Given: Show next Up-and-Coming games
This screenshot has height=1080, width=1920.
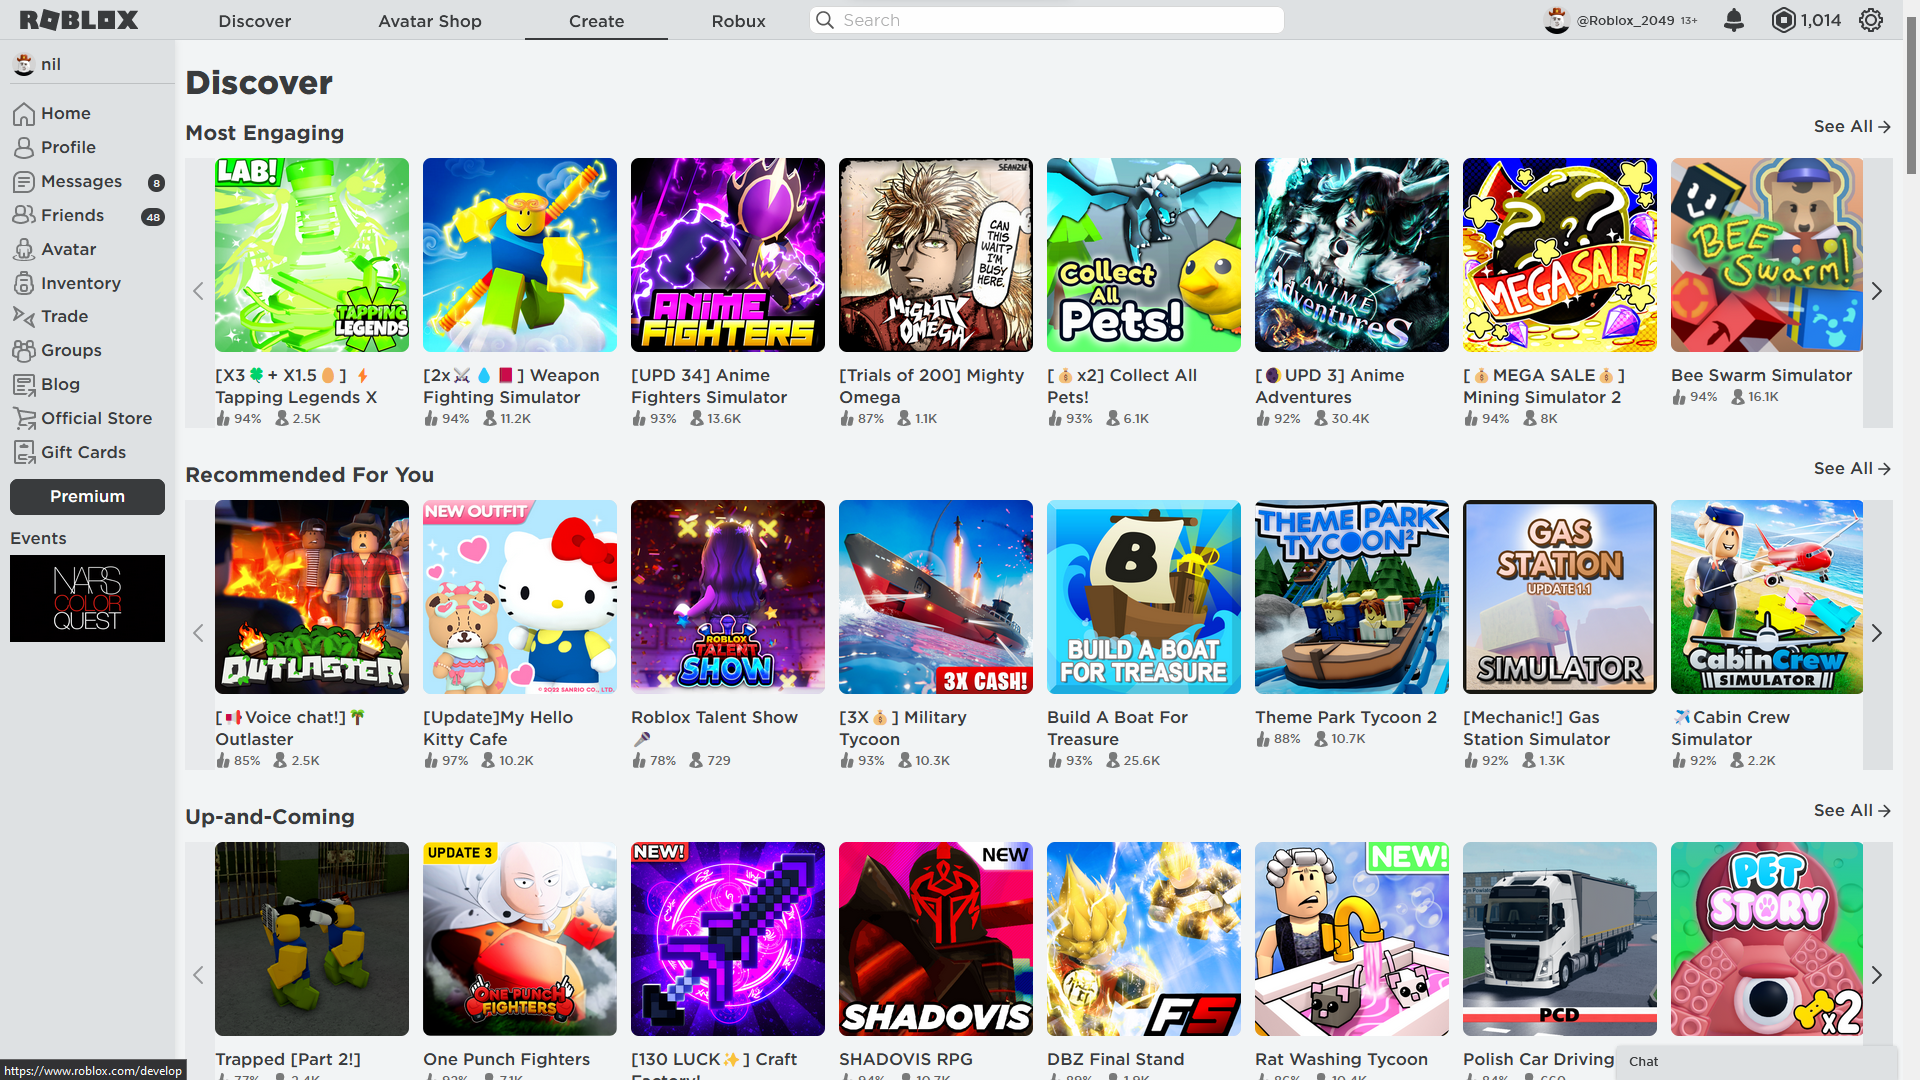Looking at the screenshot, I should point(1877,976).
